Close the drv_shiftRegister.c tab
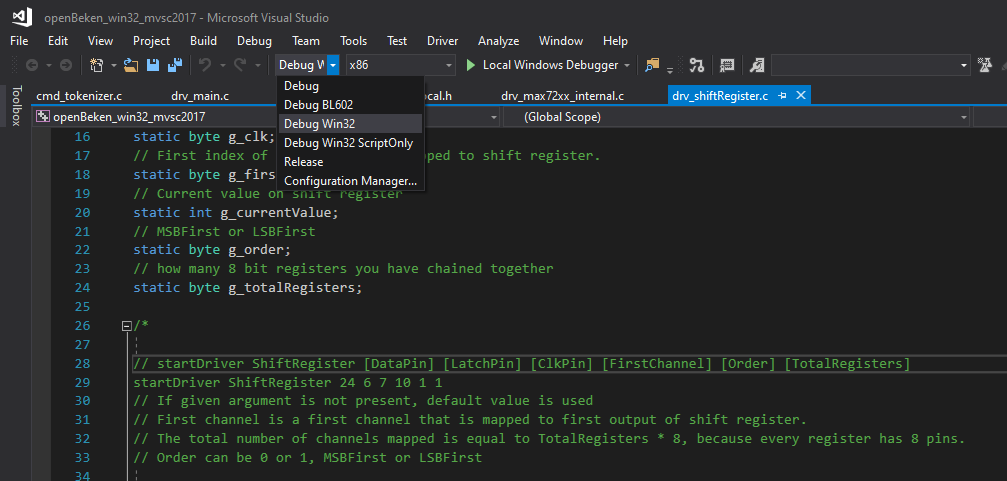Screen dimensions: 1007x481 800,96
